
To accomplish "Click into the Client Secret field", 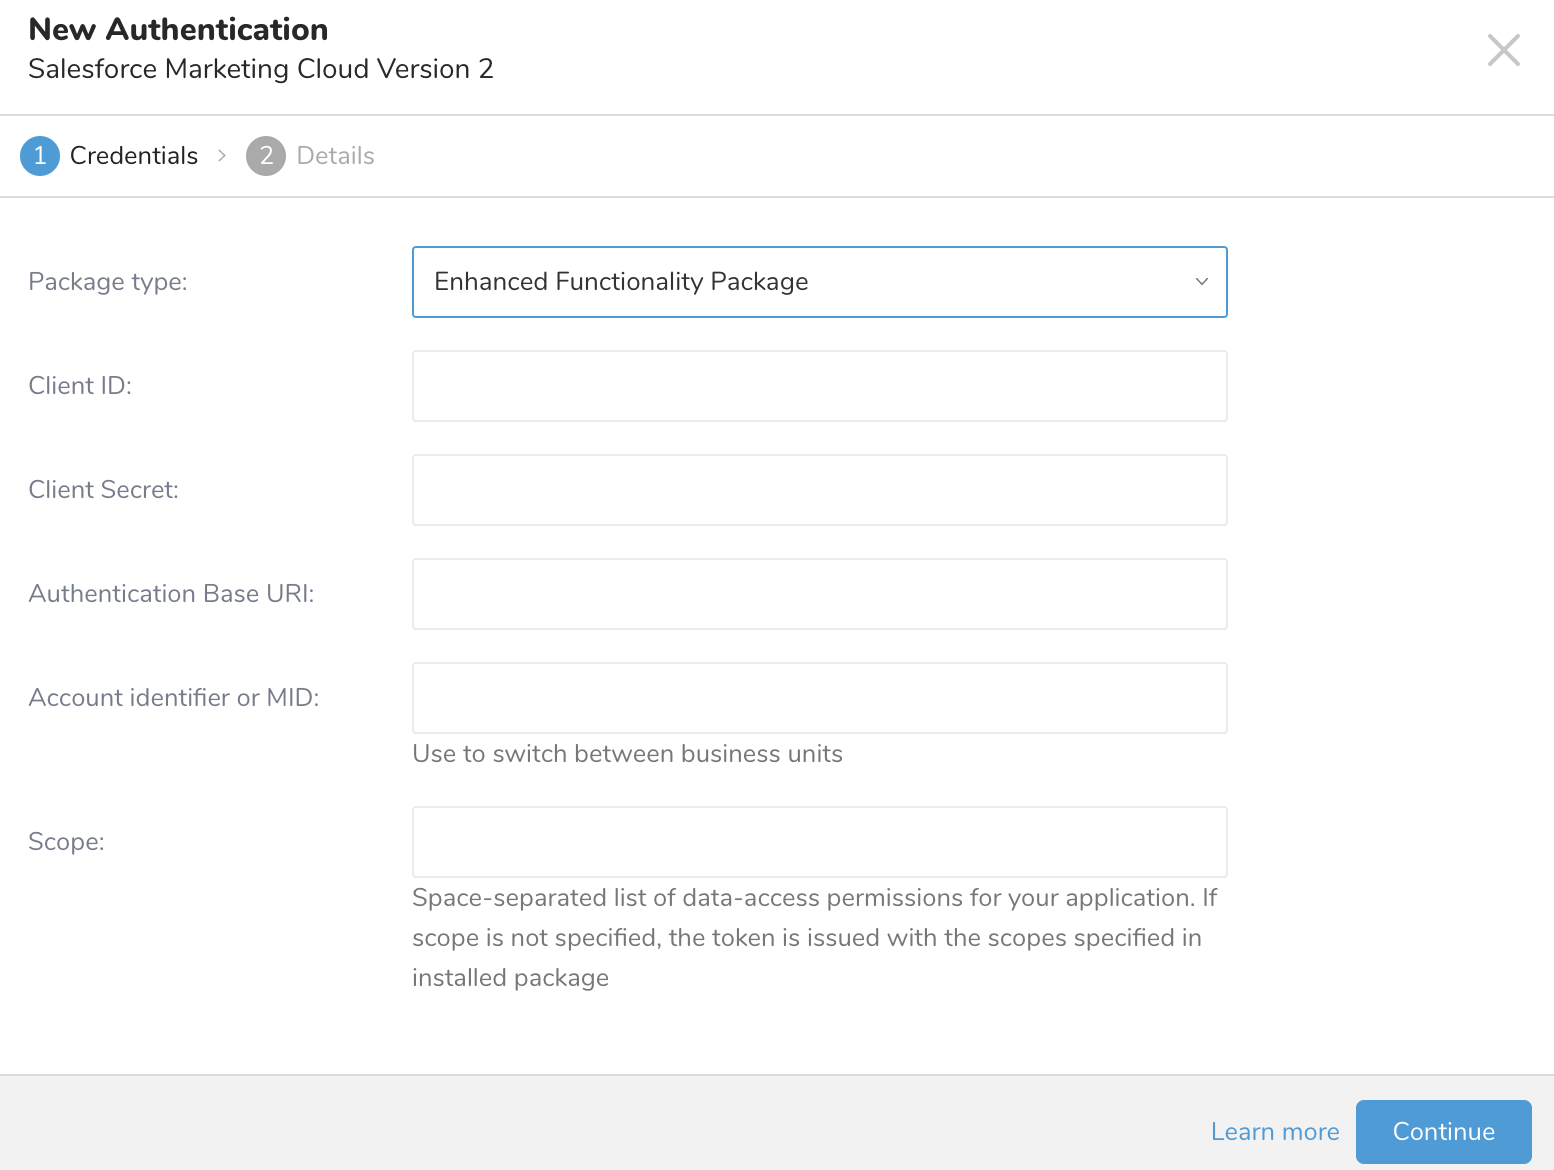I will coord(819,490).
